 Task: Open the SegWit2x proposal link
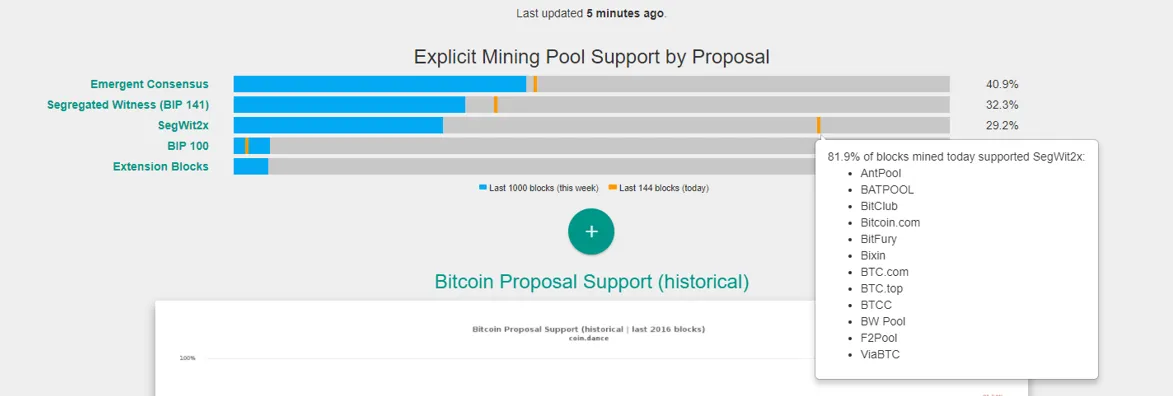click(183, 125)
